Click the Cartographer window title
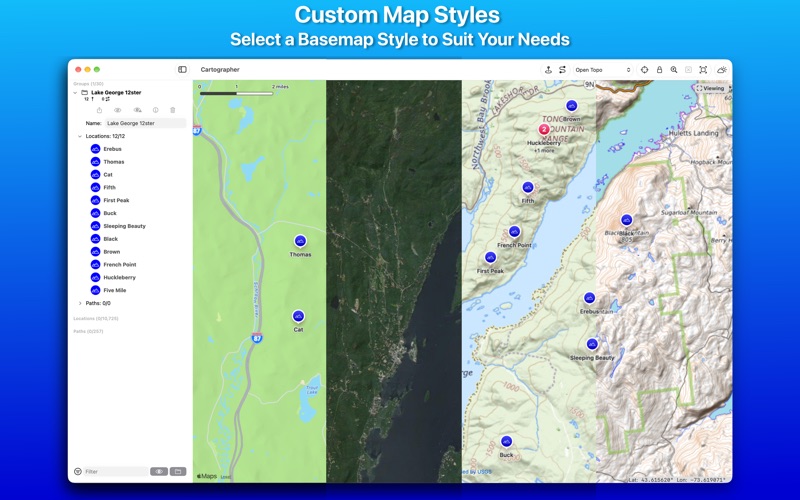 [220, 70]
